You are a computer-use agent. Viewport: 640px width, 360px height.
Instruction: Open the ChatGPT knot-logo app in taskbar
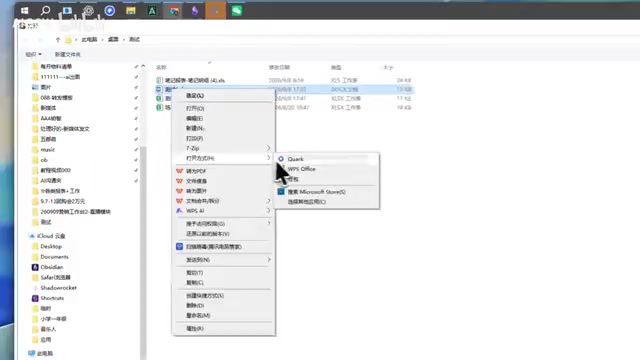tap(88, 11)
